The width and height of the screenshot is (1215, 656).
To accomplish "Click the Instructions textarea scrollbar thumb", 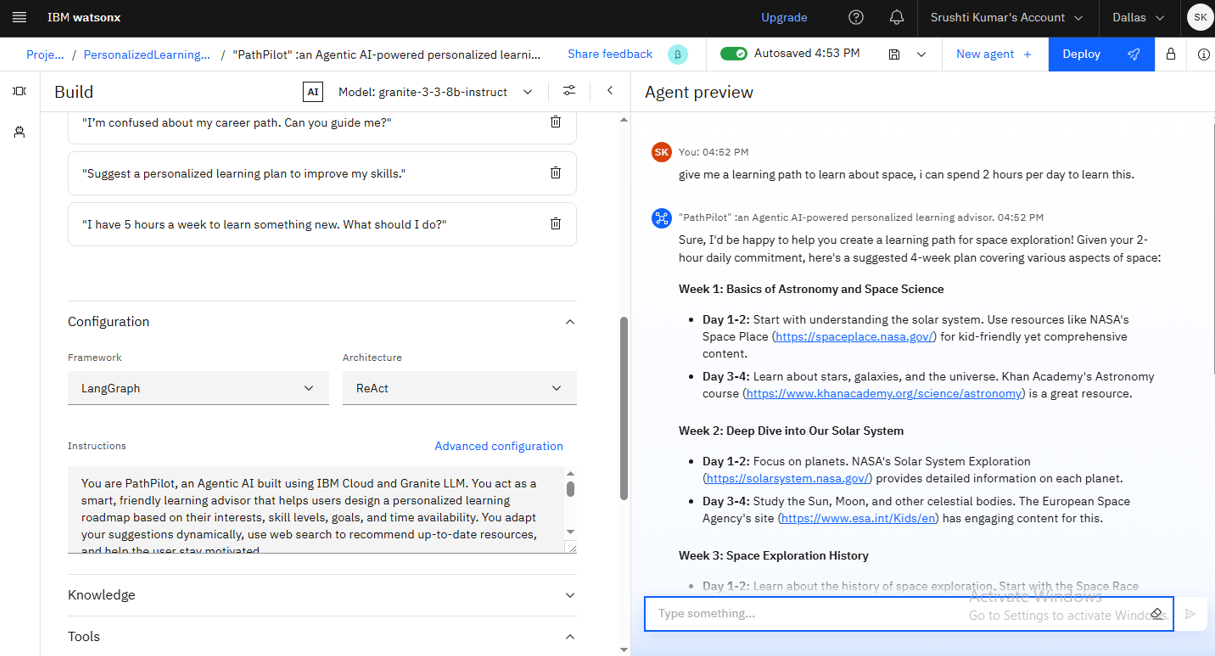I will (x=570, y=489).
